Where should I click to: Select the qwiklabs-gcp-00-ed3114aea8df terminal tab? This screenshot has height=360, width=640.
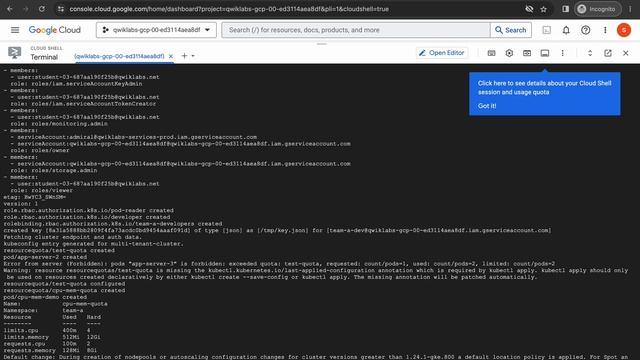[119, 56]
